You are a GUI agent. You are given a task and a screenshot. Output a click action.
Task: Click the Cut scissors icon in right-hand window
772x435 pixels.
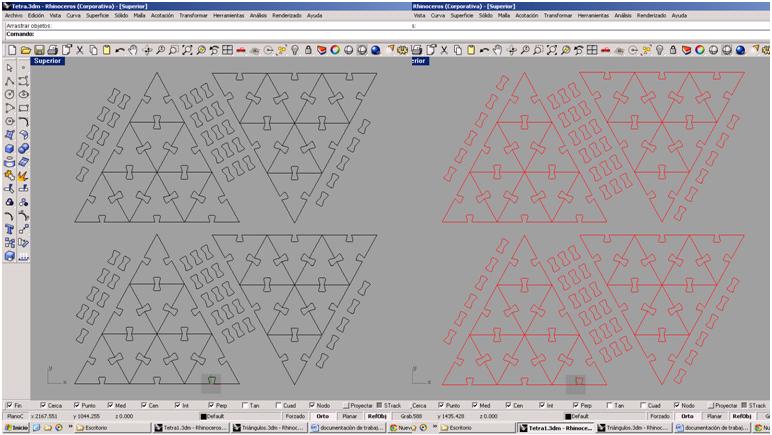[444, 50]
